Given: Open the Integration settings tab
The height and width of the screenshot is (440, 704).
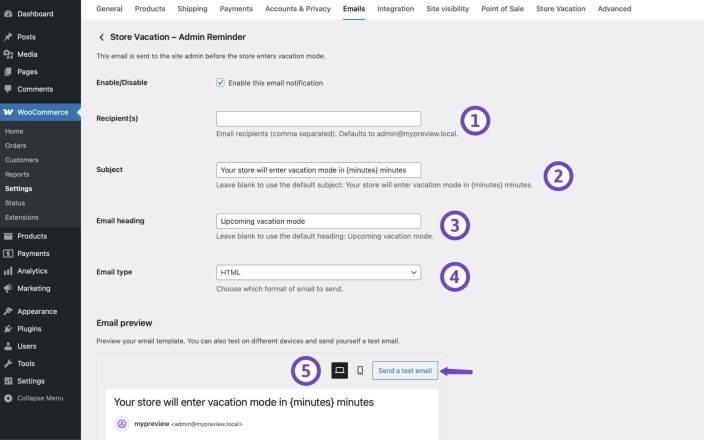Looking at the screenshot, I should click(396, 9).
